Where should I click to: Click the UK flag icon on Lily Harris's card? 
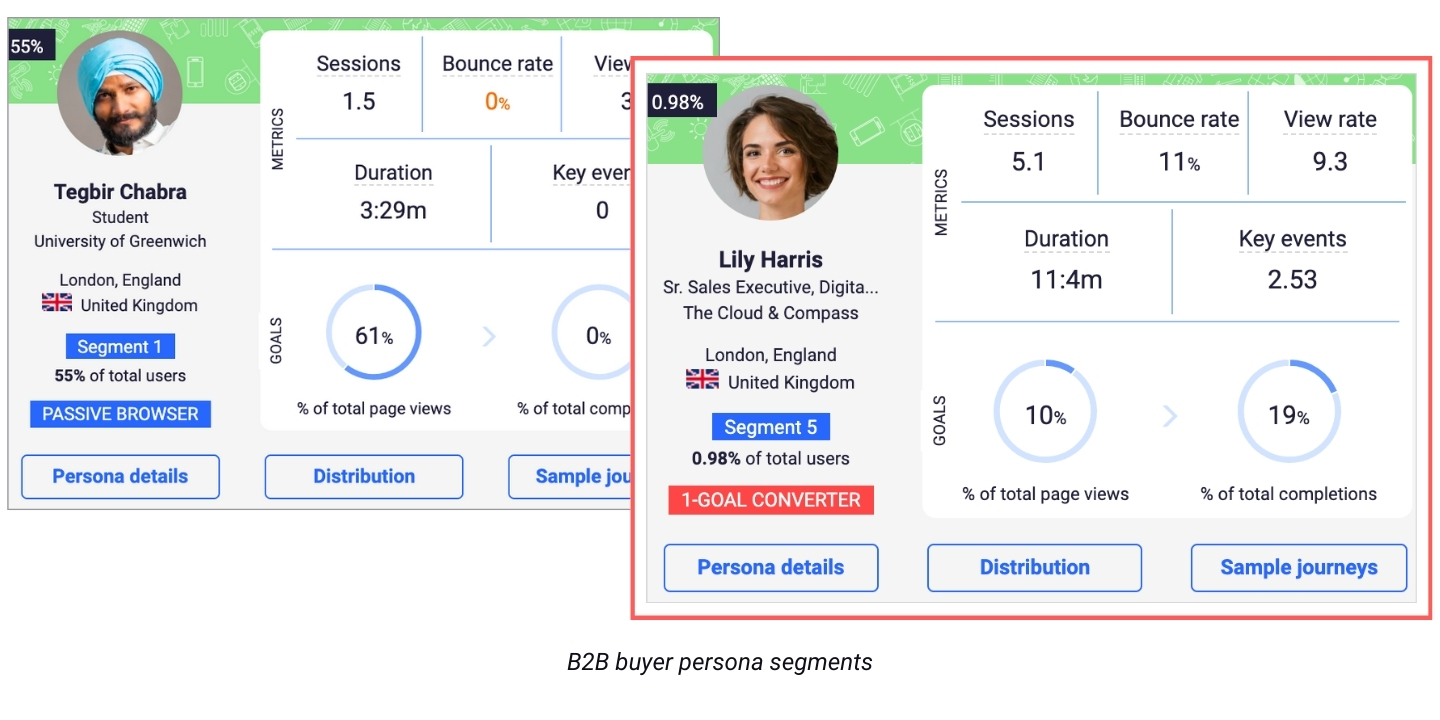point(700,380)
